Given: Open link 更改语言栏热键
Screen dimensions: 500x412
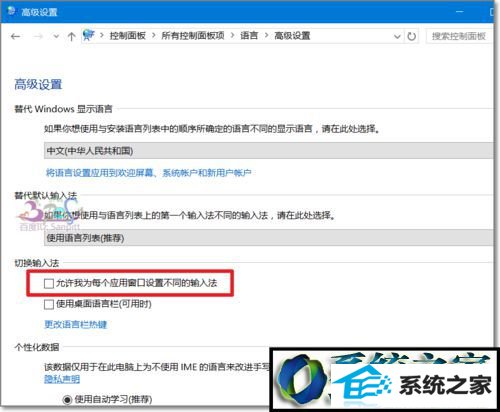Looking at the screenshot, I should (x=76, y=324).
